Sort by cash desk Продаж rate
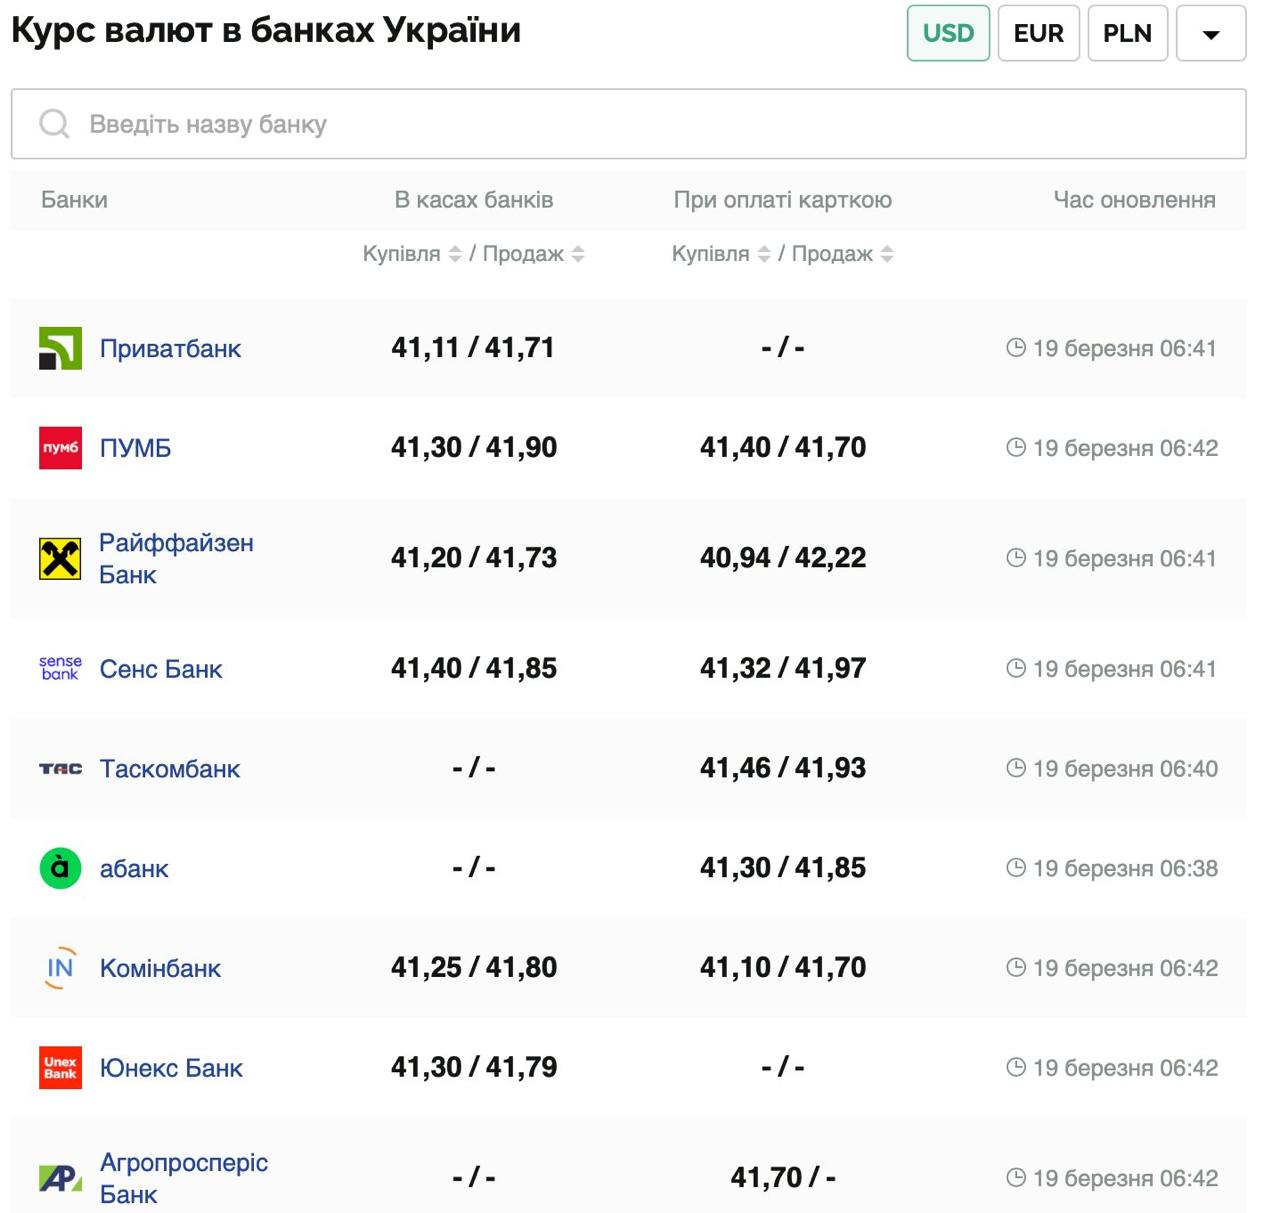Screen dimensions: 1280x1213 point(578,254)
